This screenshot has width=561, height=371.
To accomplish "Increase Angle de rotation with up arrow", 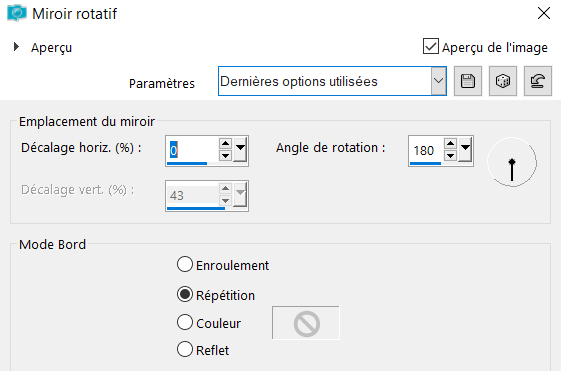I will 450,144.
